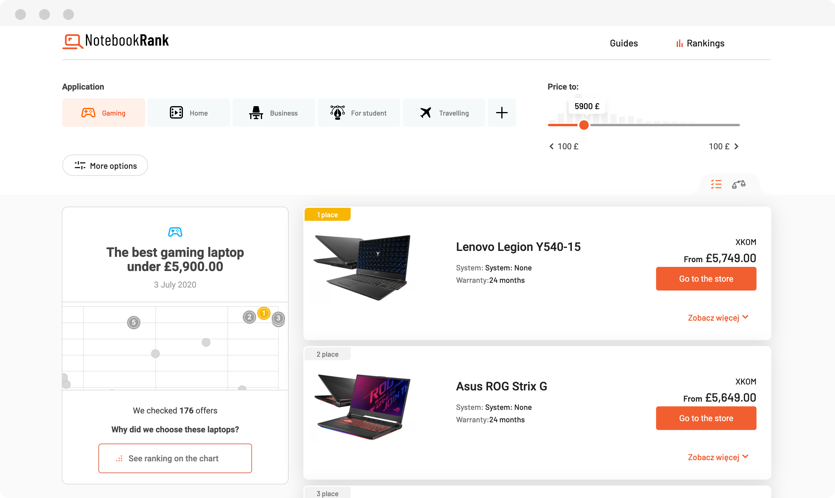Click the 5900 £ price tooltip
This screenshot has width=835, height=498.
(x=587, y=106)
